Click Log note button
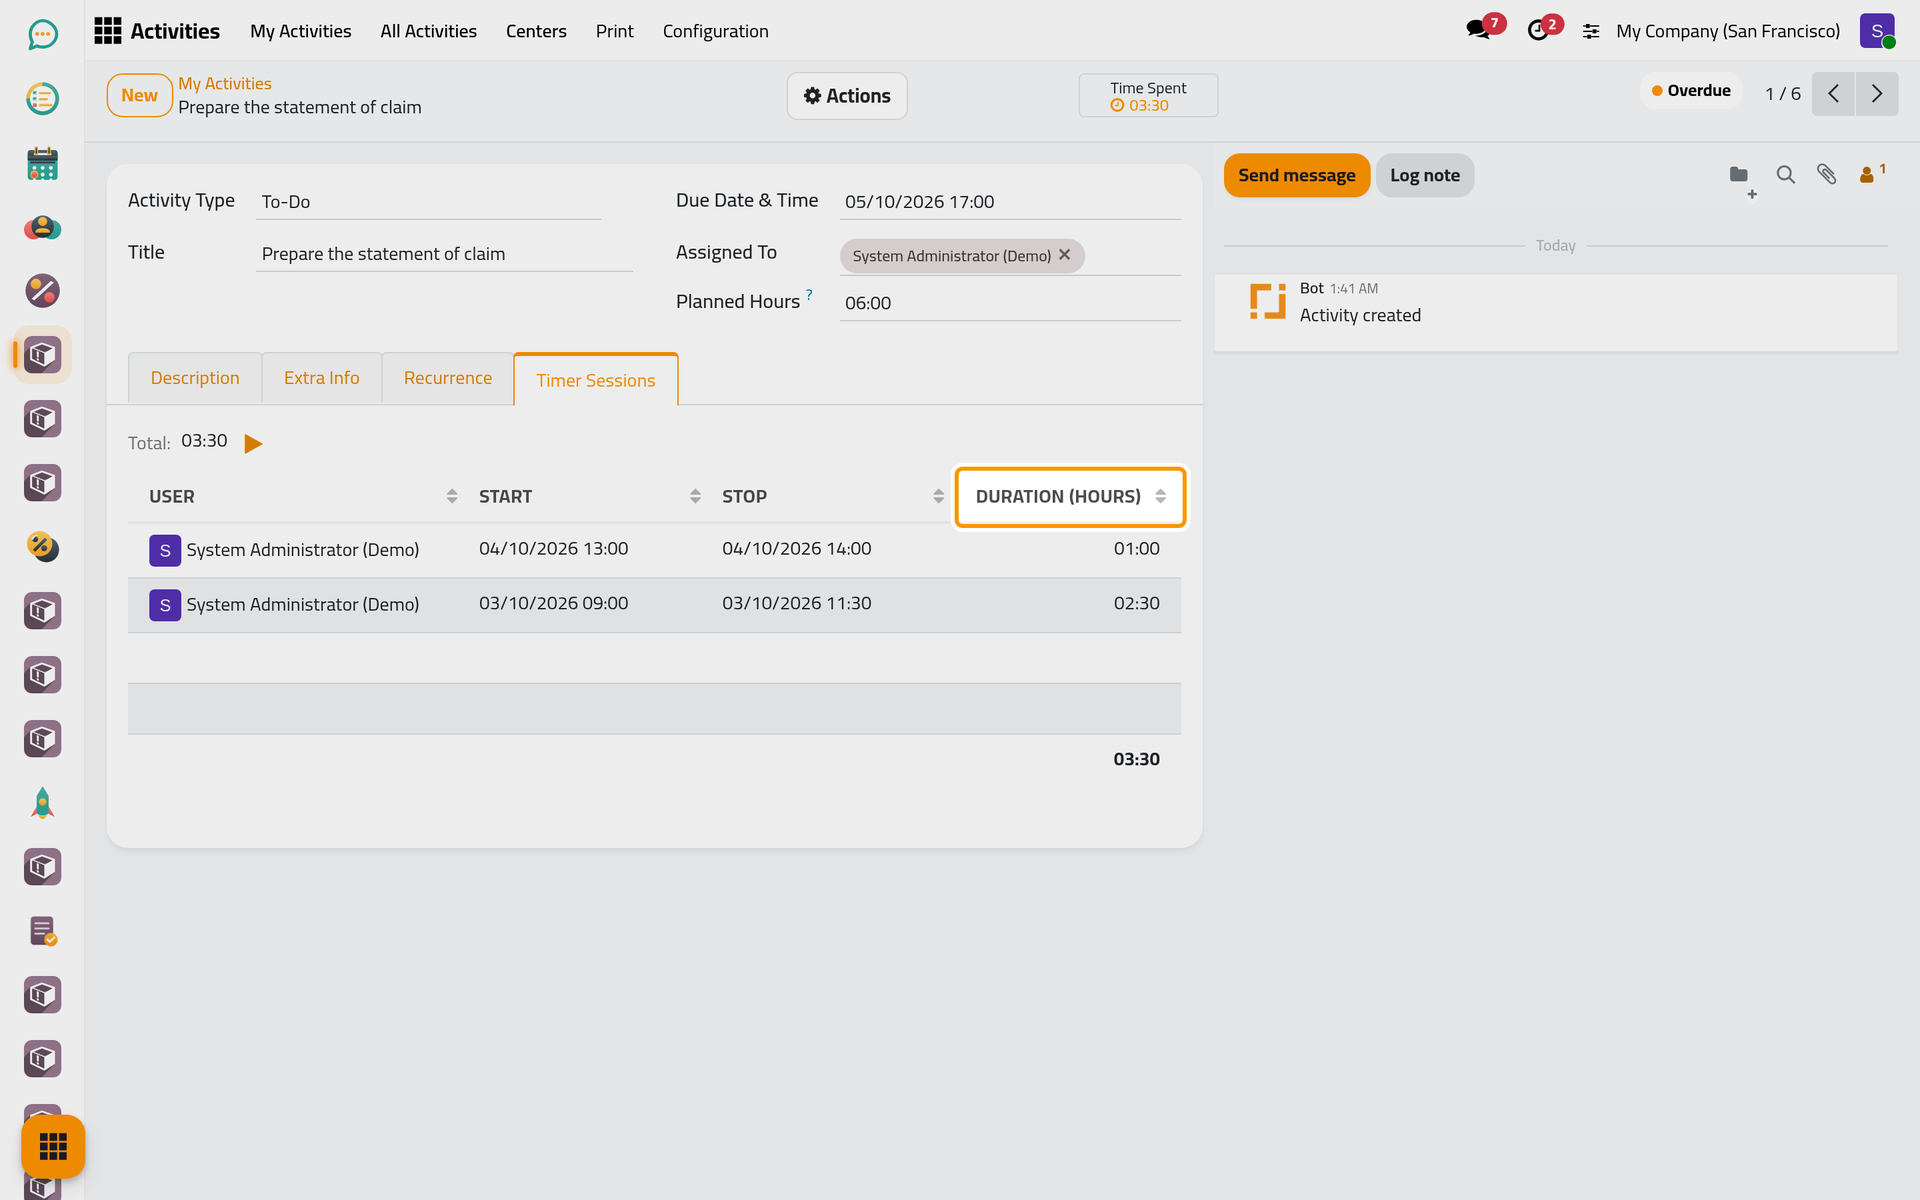The image size is (1920, 1200). point(1425,175)
